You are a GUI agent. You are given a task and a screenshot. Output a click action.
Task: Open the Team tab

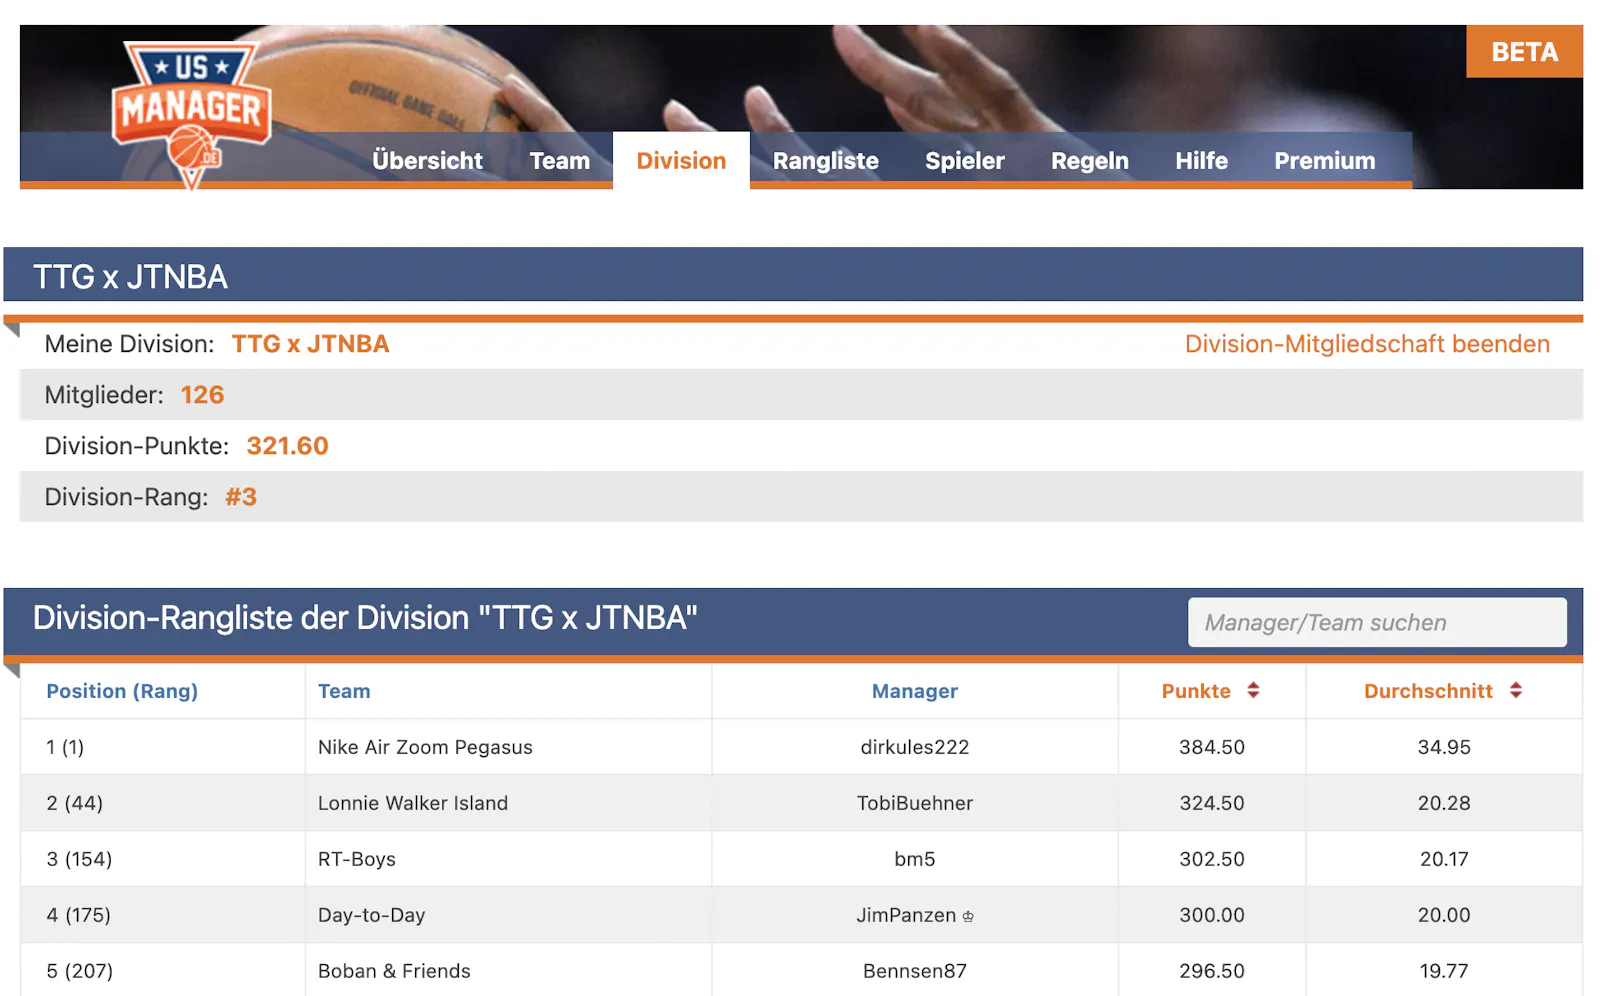559,161
